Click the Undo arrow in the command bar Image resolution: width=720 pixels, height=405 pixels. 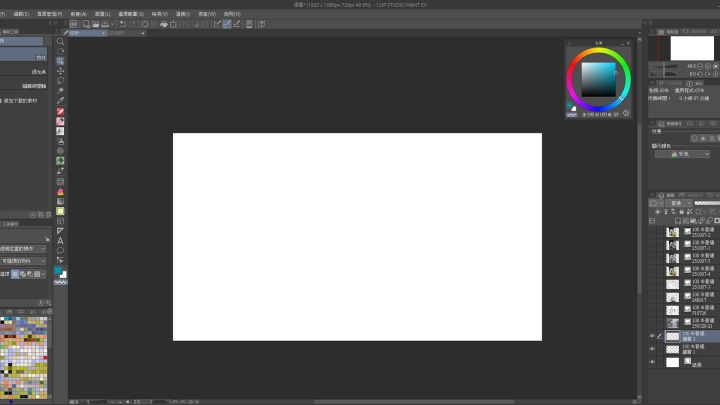(122, 24)
